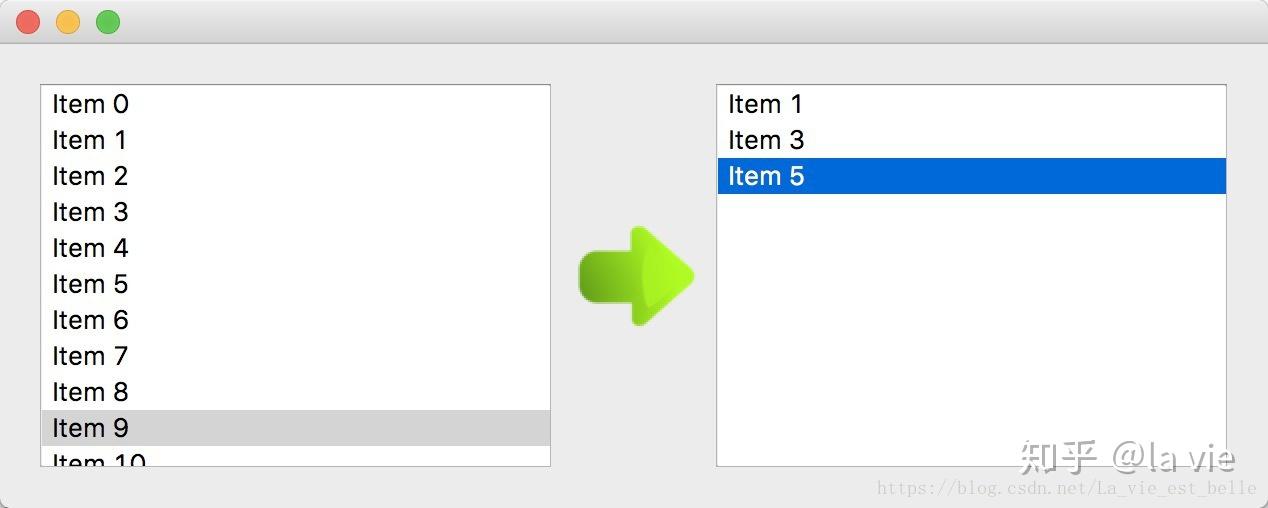Highlight Item 6 in the left list
The height and width of the screenshot is (508, 1268).
(91, 320)
